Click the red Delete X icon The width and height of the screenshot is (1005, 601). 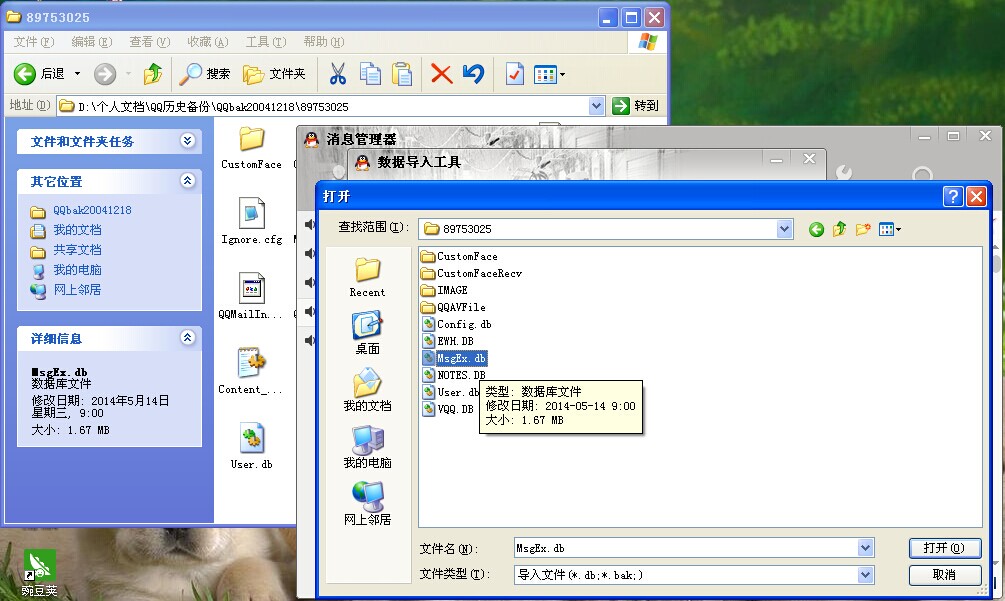442,74
